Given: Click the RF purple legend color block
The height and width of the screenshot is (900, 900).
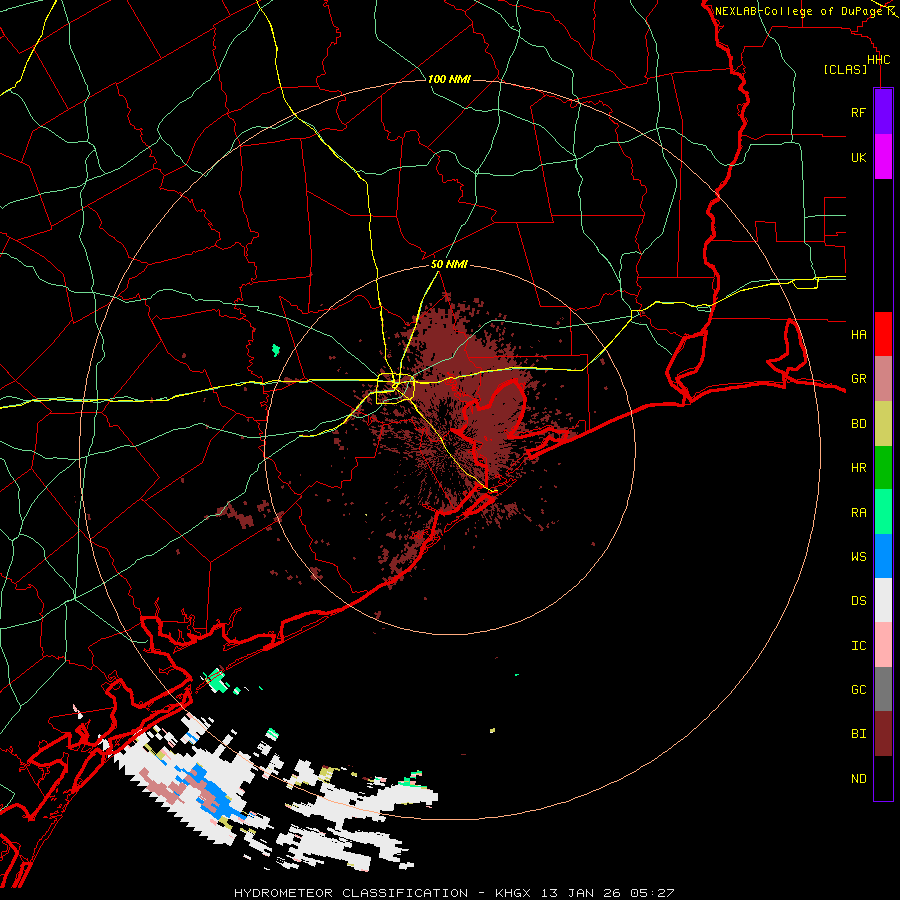Looking at the screenshot, I should tap(883, 112).
